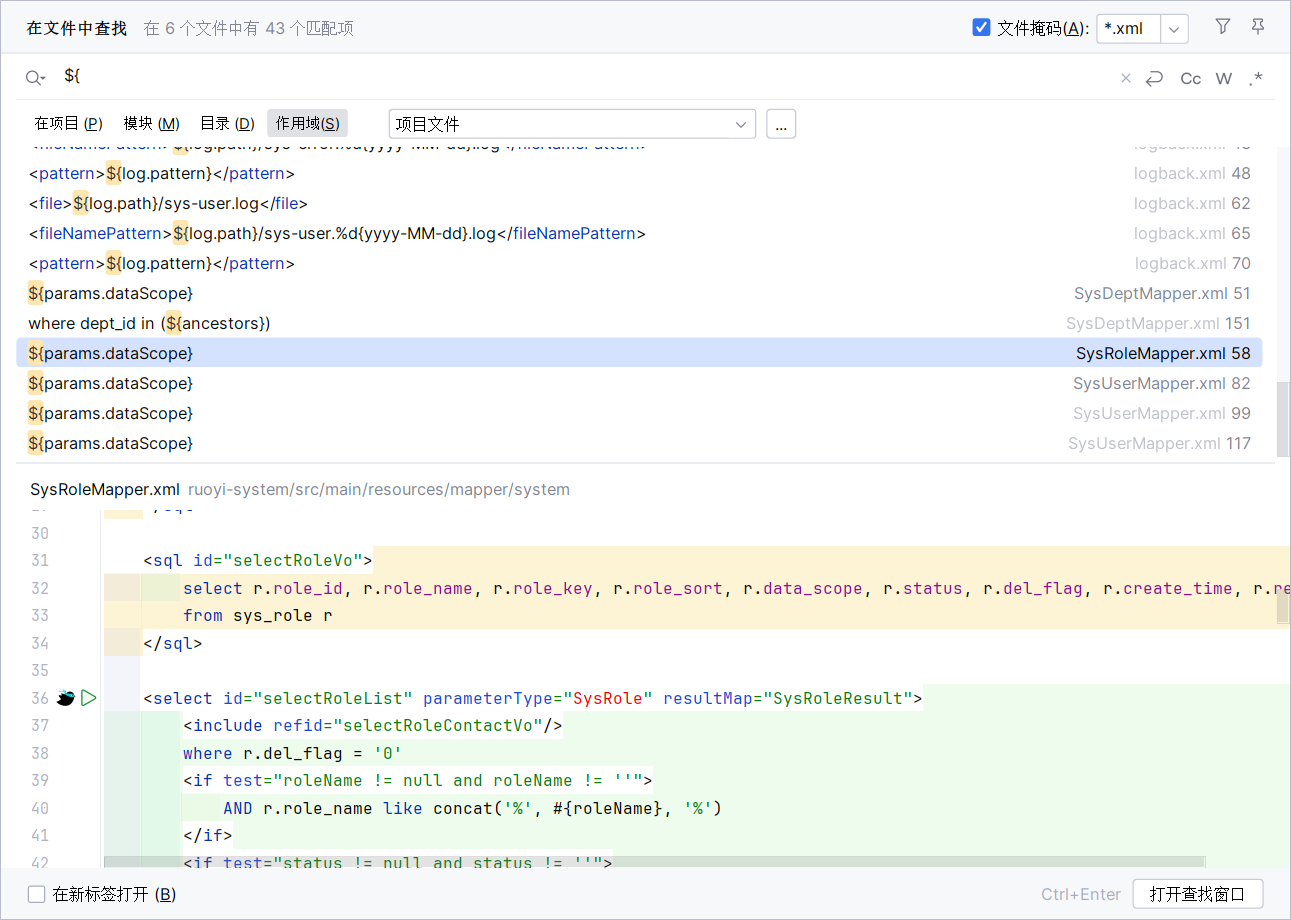Viewport: 1291px width, 920px height.
Task: Toggle 在新标签打开 (B) checkbox
Action: pyautogui.click(x=36, y=894)
